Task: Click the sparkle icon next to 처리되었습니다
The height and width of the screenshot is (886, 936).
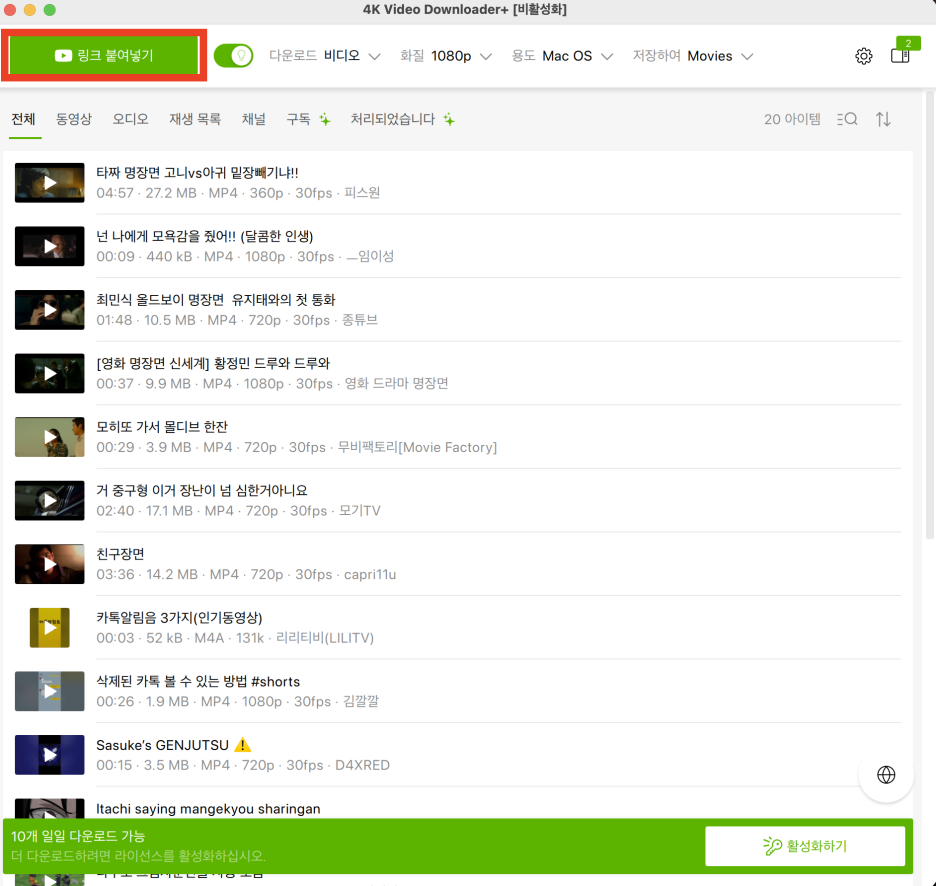Action: [449, 119]
